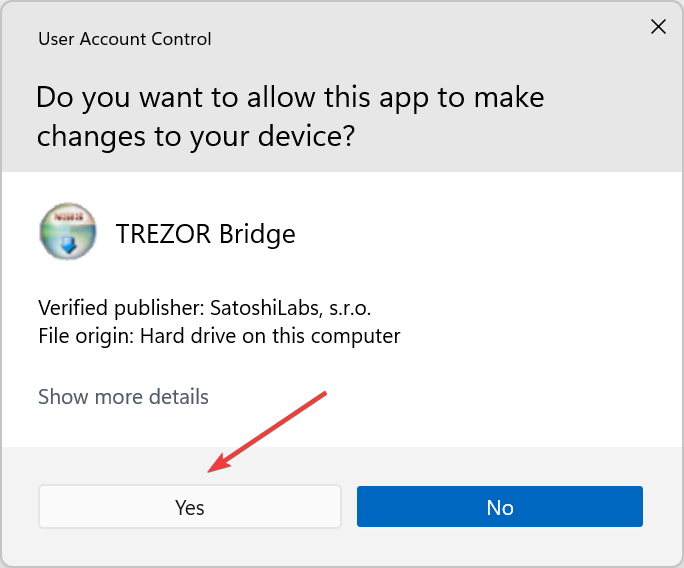This screenshot has width=684, height=568.
Task: Click the User Account Control title text
Action: pyautogui.click(x=125, y=39)
